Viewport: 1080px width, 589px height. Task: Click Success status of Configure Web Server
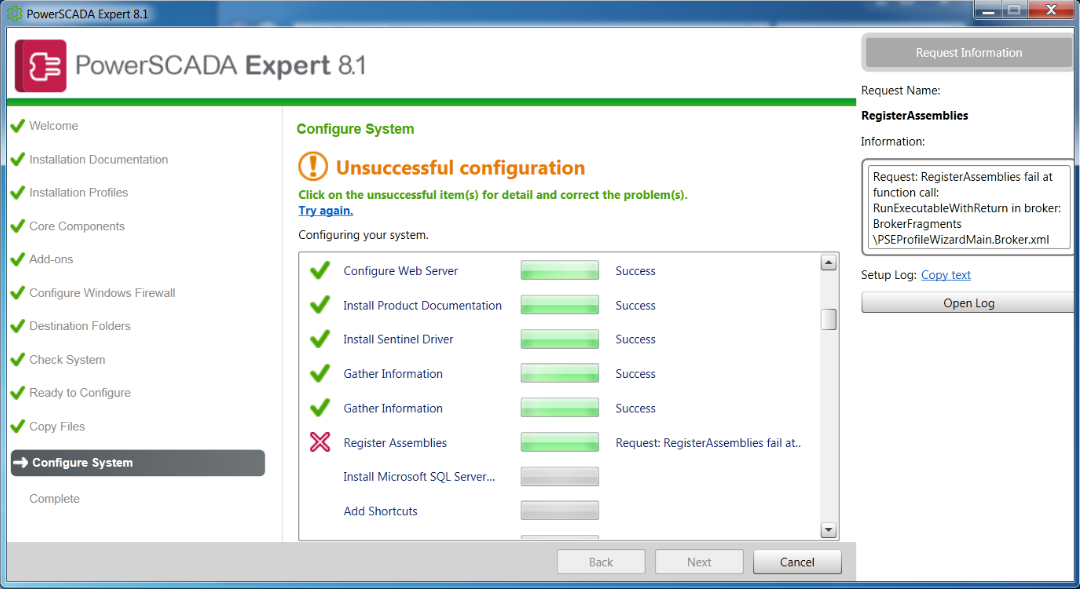(x=635, y=271)
